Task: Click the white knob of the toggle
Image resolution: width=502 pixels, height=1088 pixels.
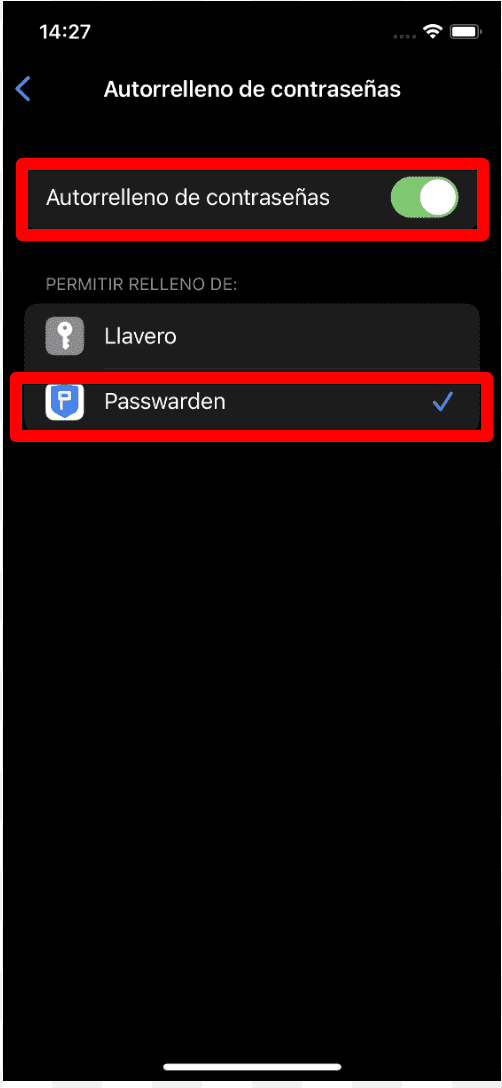Action: (437, 198)
